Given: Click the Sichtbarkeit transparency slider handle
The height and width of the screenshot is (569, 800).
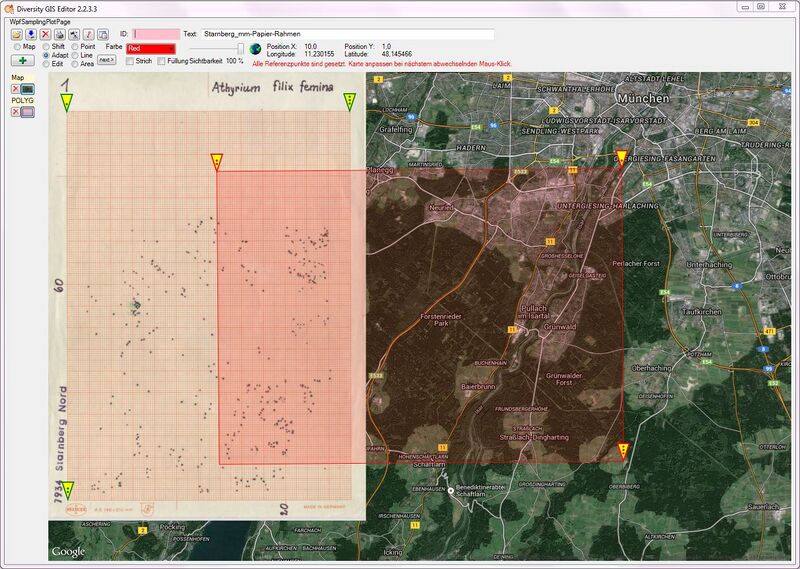Looking at the screenshot, I should (240, 48).
